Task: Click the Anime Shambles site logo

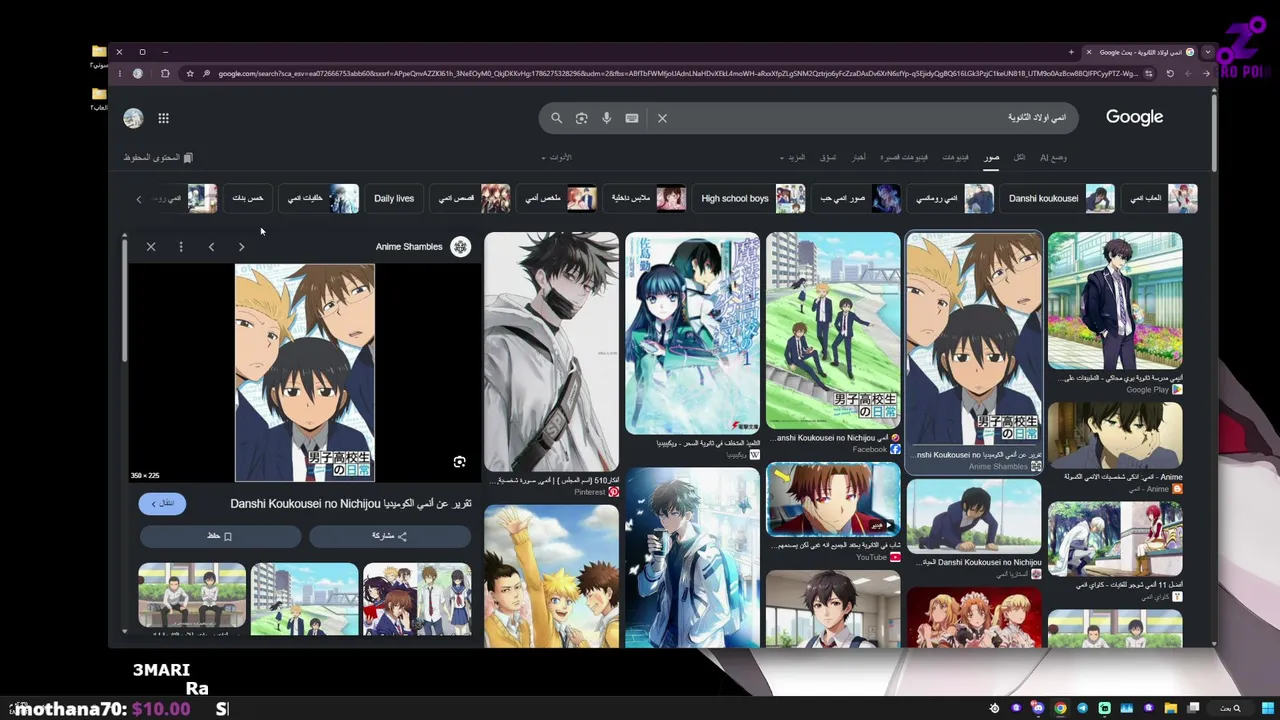Action: point(460,247)
